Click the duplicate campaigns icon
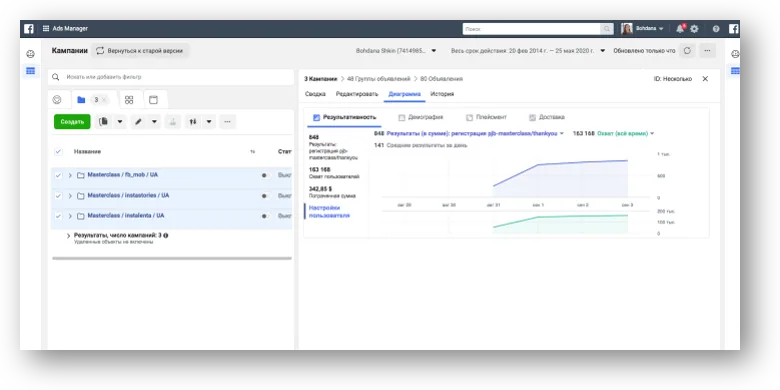The width and height of the screenshot is (780, 390). (x=103, y=122)
